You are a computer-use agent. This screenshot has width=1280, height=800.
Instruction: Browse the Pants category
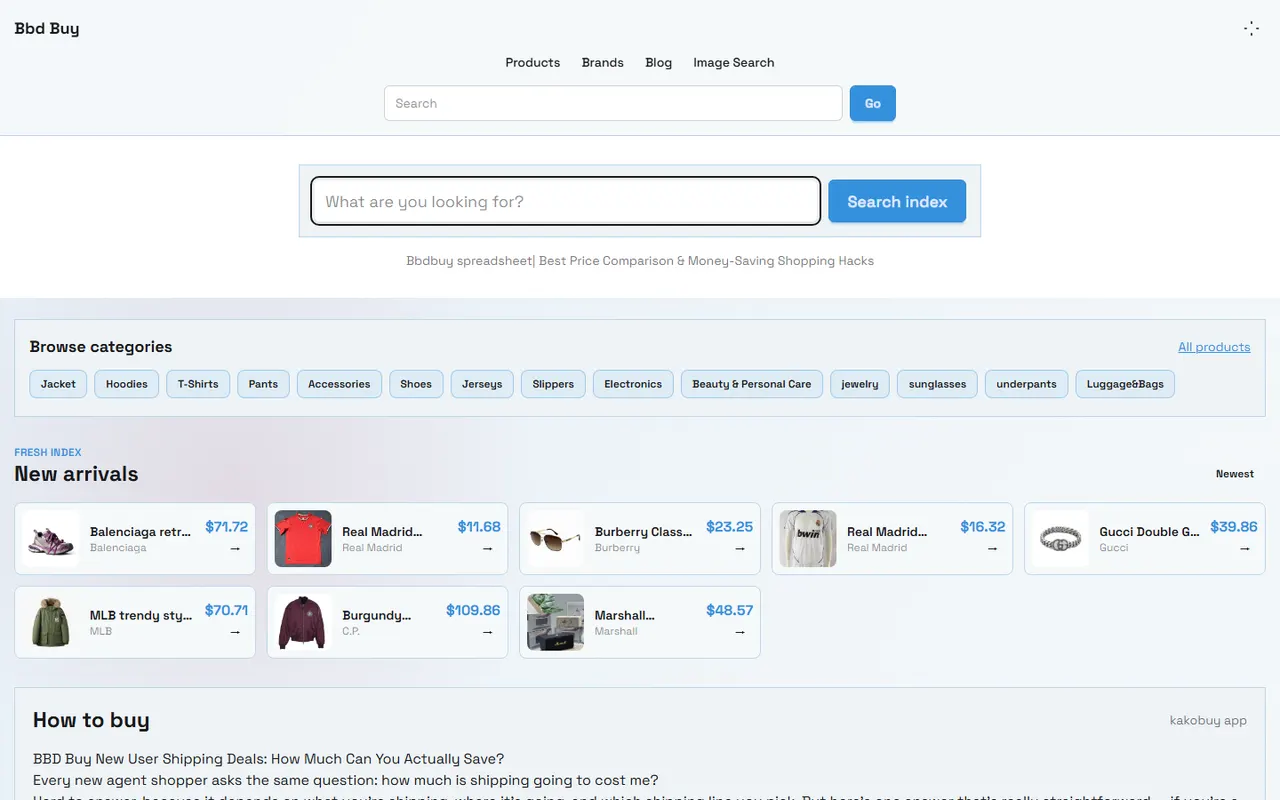(263, 384)
